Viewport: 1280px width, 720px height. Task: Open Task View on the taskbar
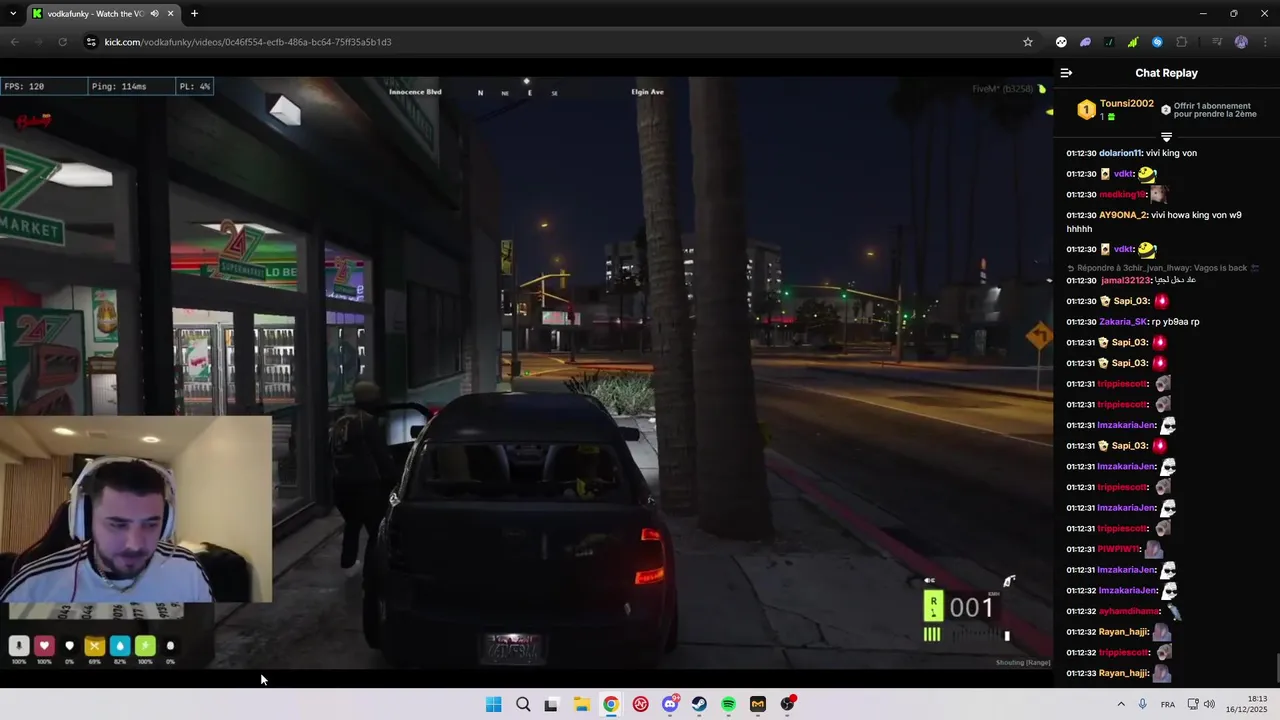click(551, 704)
